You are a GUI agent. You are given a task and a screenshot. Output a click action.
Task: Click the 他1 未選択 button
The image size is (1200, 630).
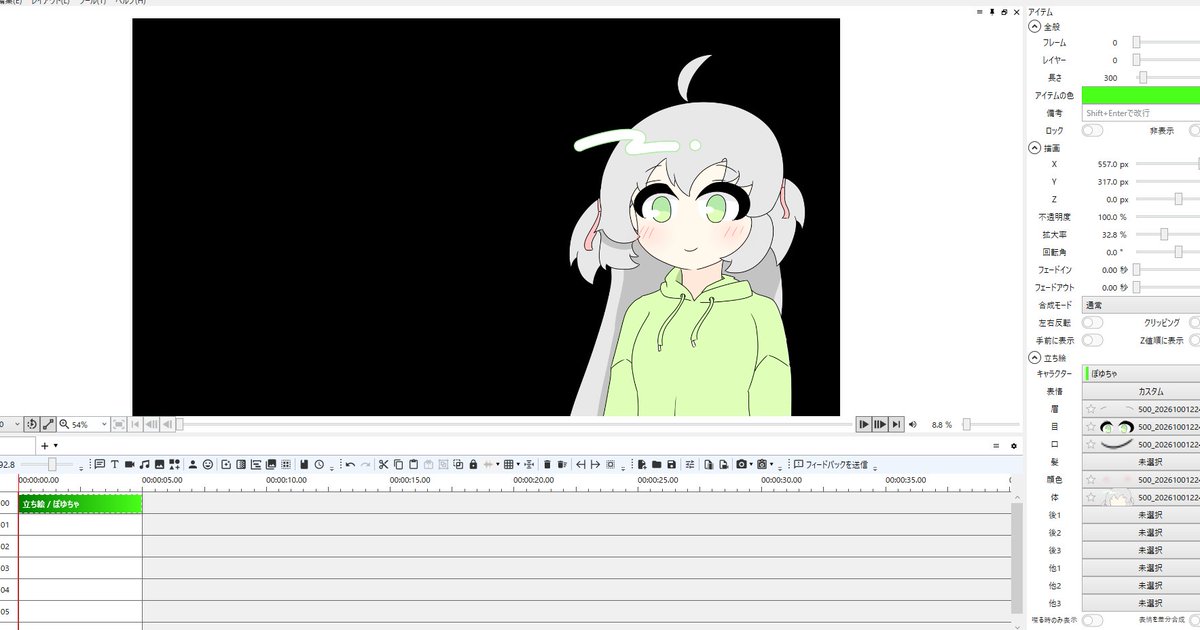tap(1141, 567)
